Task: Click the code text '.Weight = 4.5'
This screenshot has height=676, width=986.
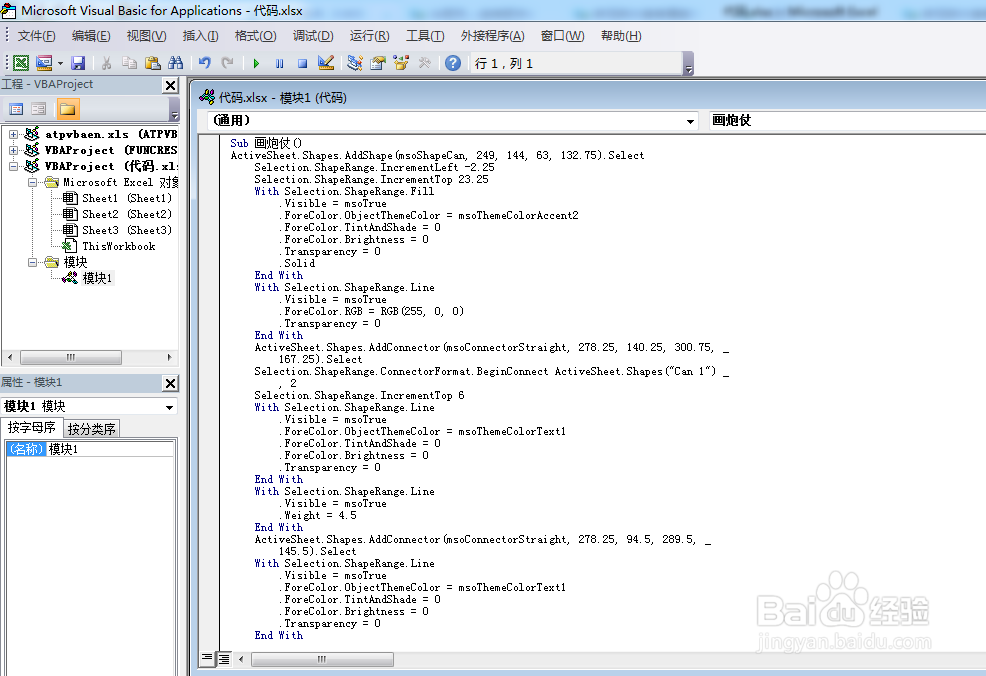Action: (x=319, y=516)
